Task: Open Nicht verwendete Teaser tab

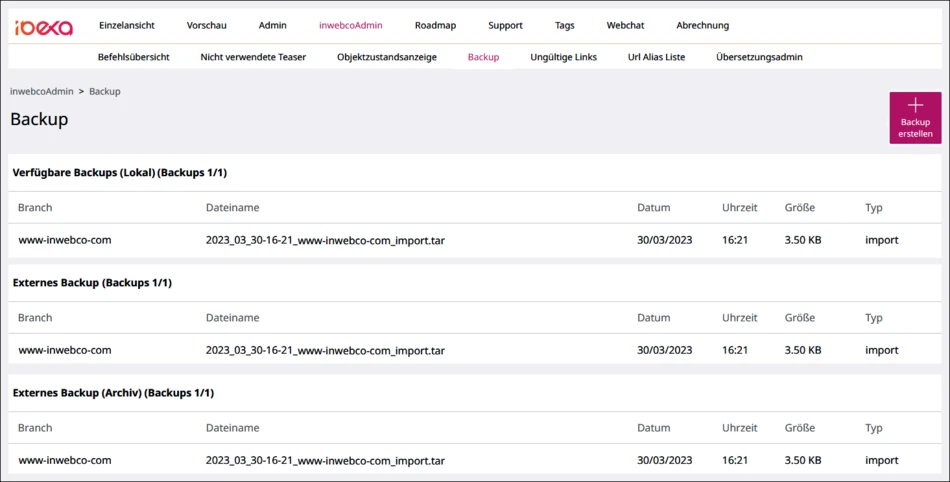Action: click(253, 57)
